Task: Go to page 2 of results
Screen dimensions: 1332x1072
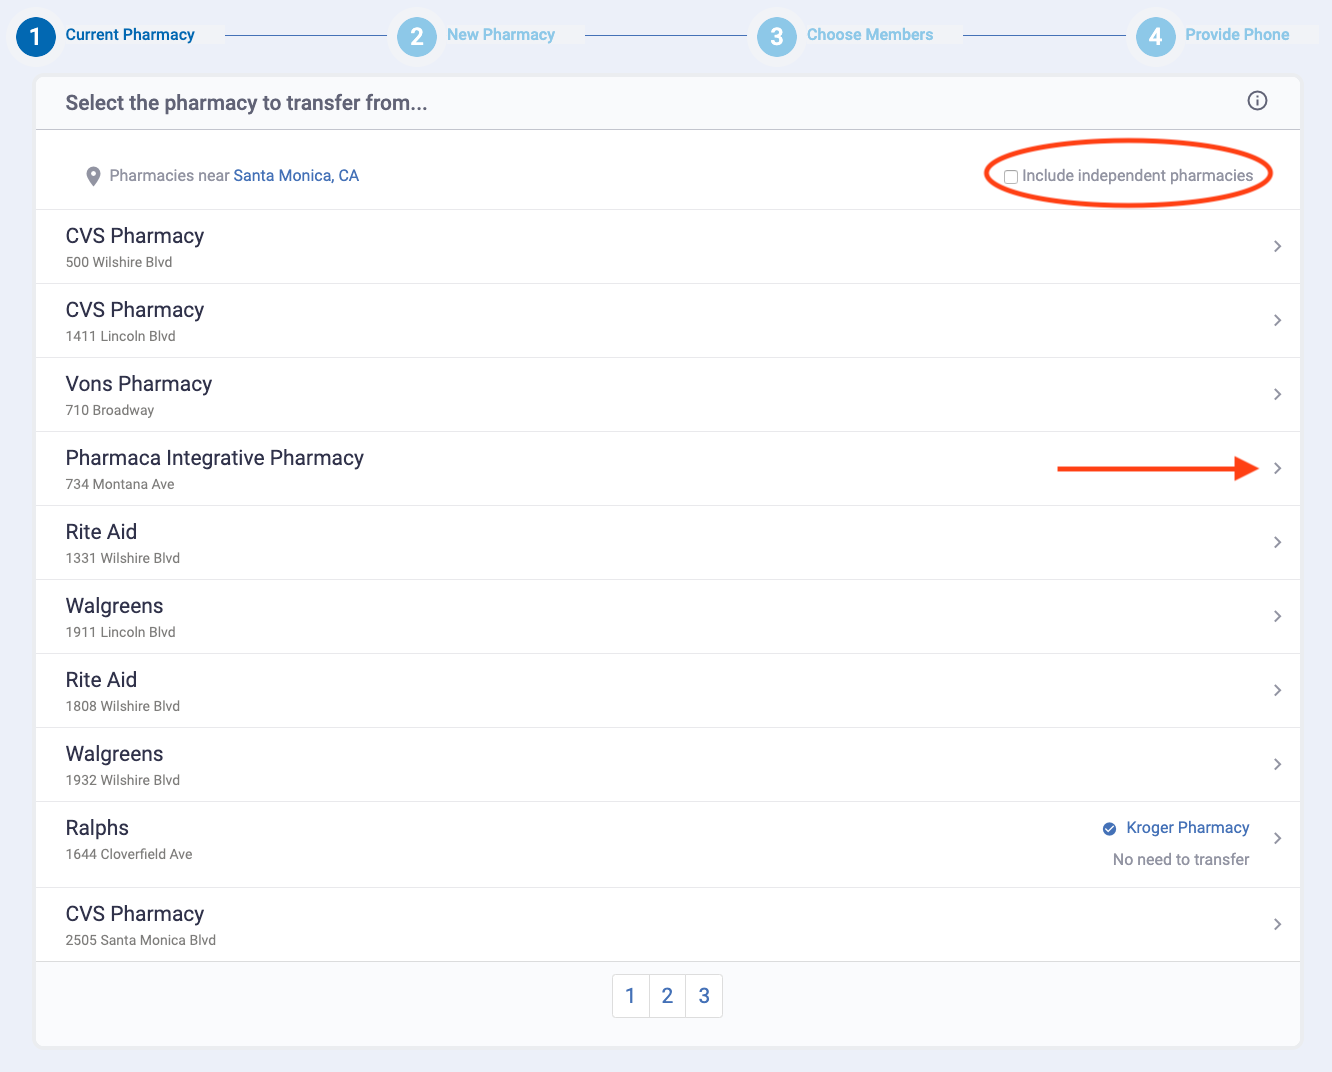Action: (x=667, y=996)
